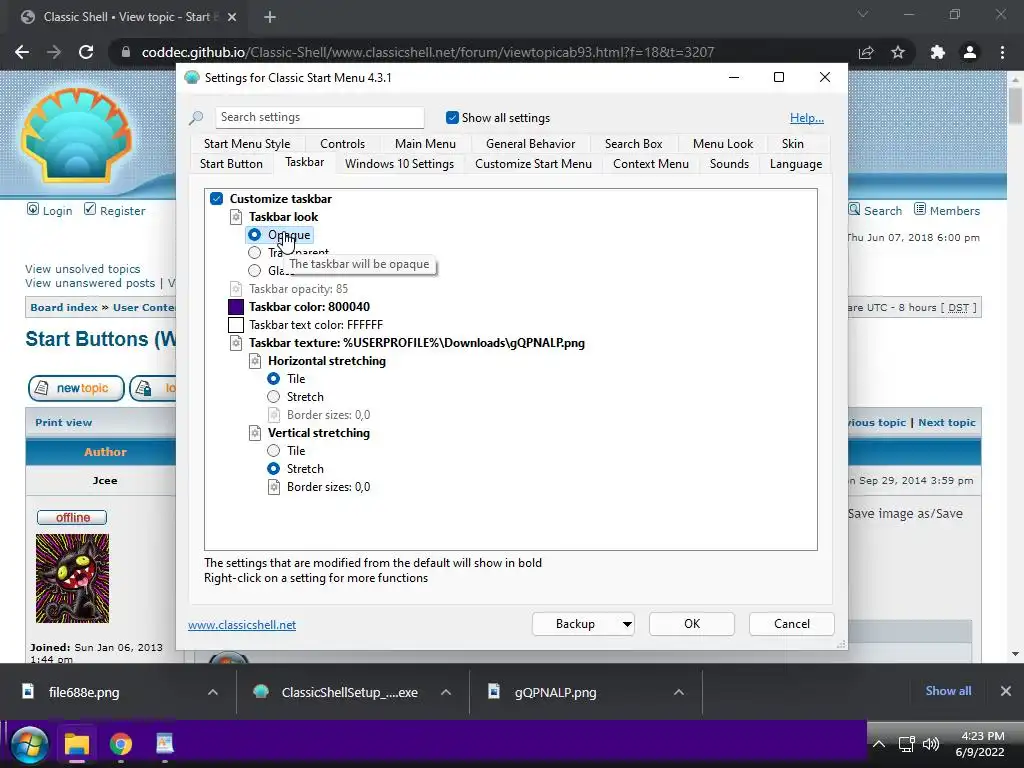Image resolution: width=1024 pixels, height=768 pixels.
Task: Click the Search settings field
Action: coord(320,118)
